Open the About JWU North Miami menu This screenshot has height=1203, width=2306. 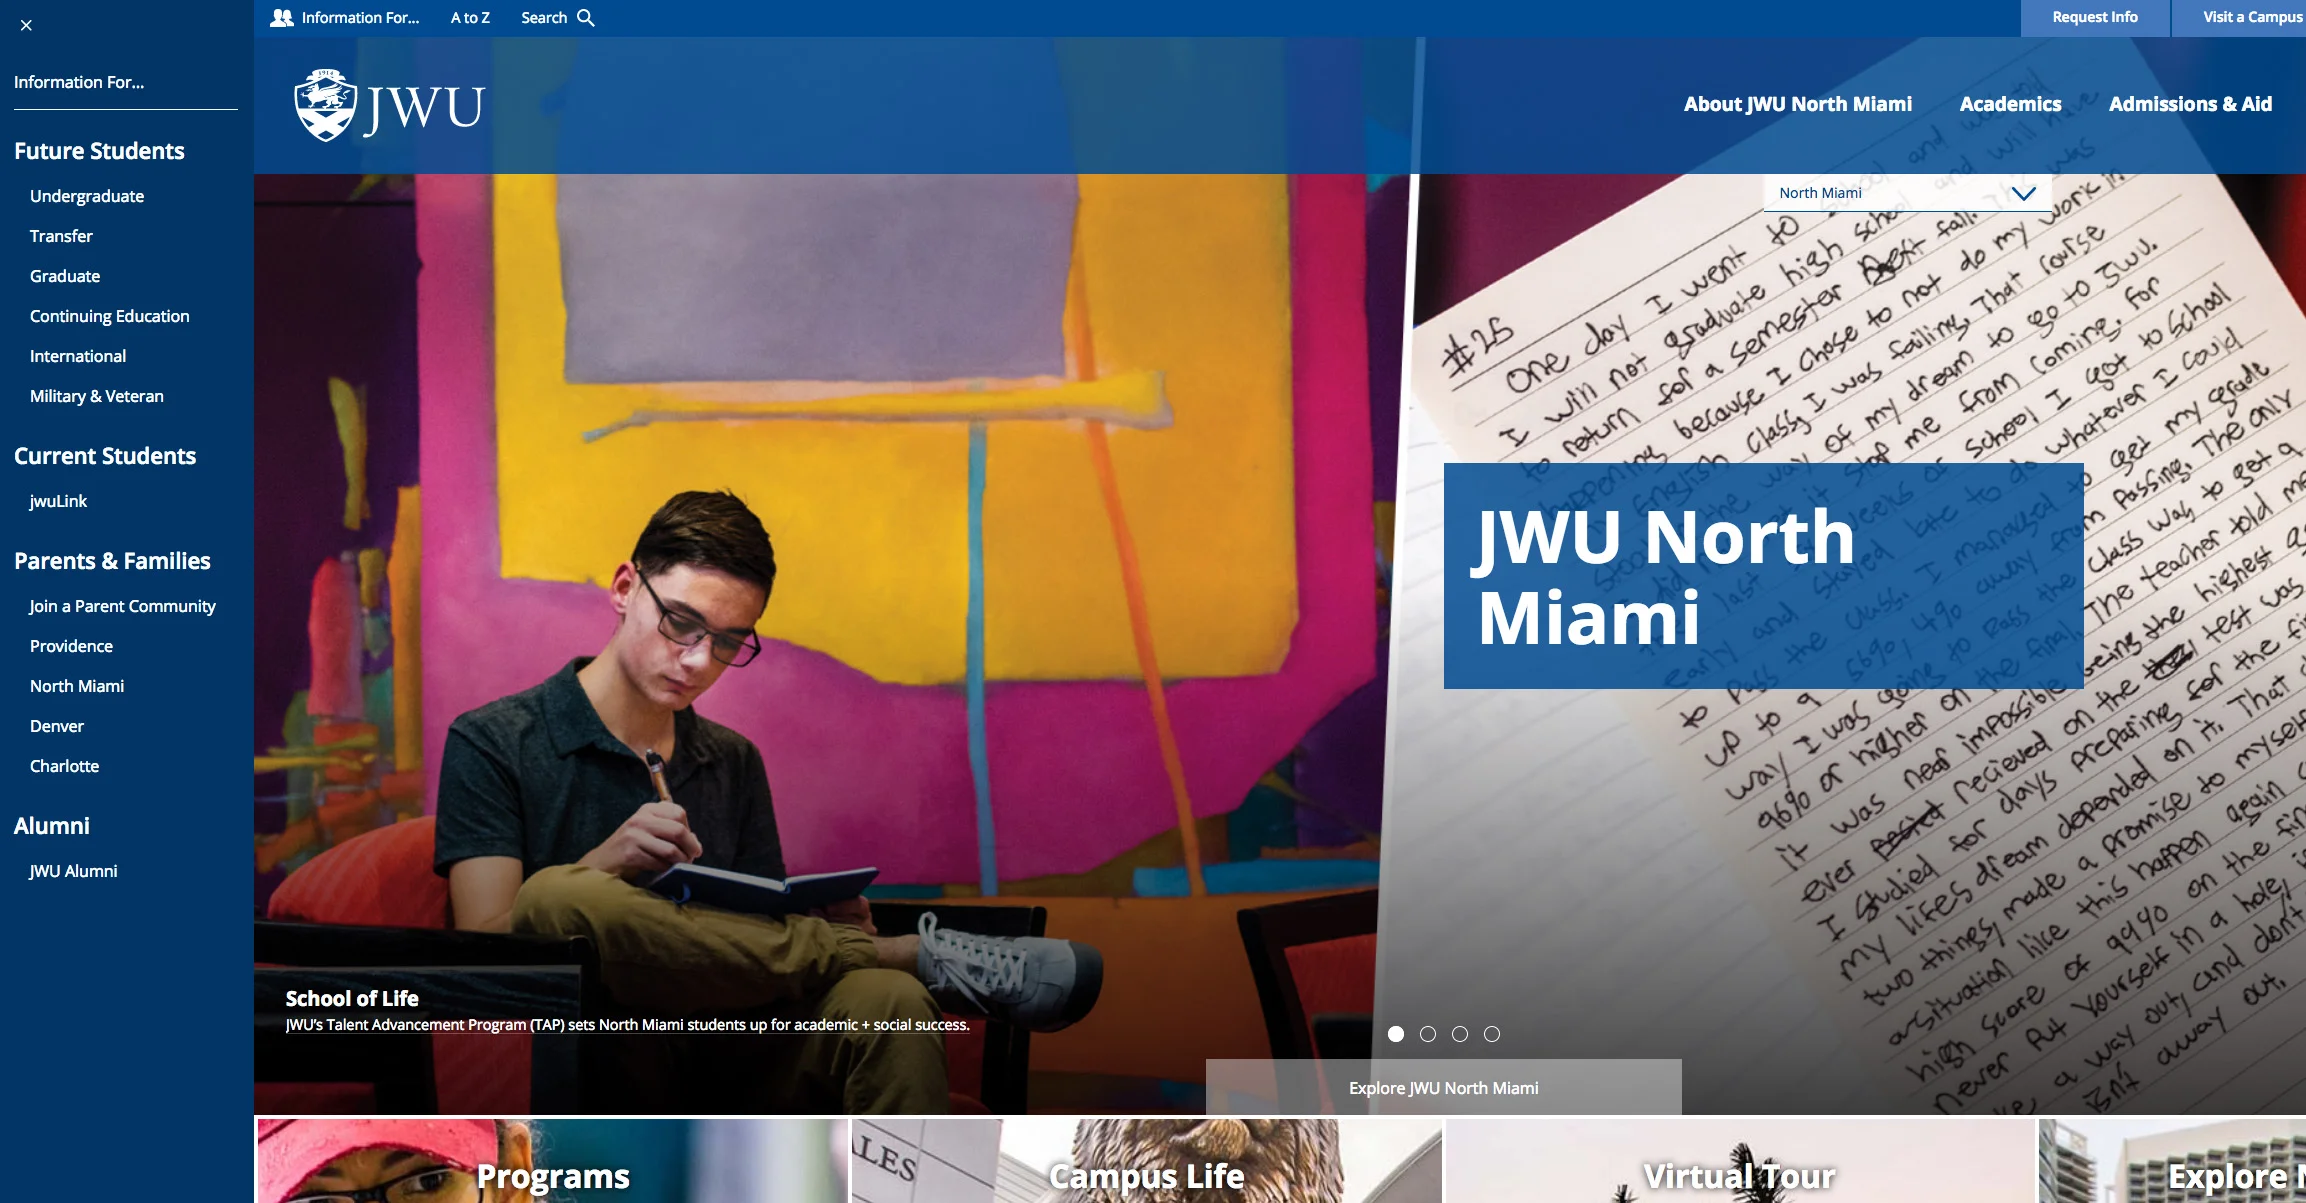coord(1797,104)
